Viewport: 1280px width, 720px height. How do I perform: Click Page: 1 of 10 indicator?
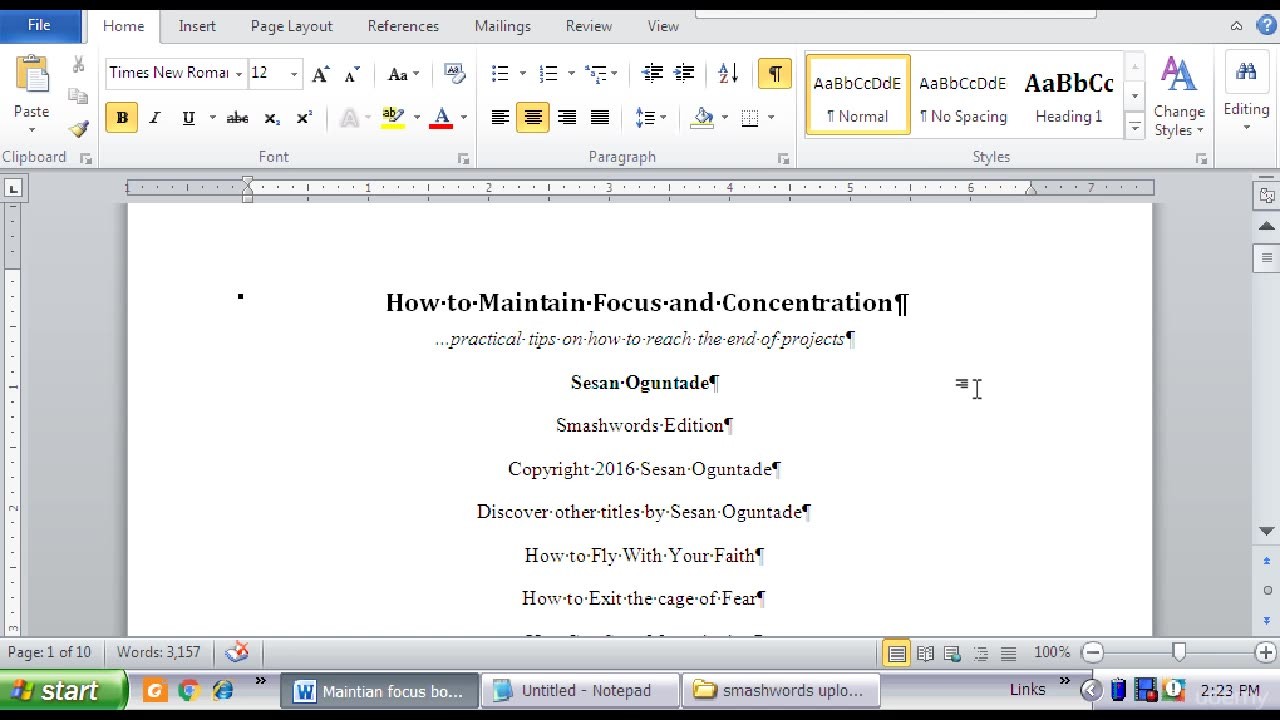coord(50,652)
